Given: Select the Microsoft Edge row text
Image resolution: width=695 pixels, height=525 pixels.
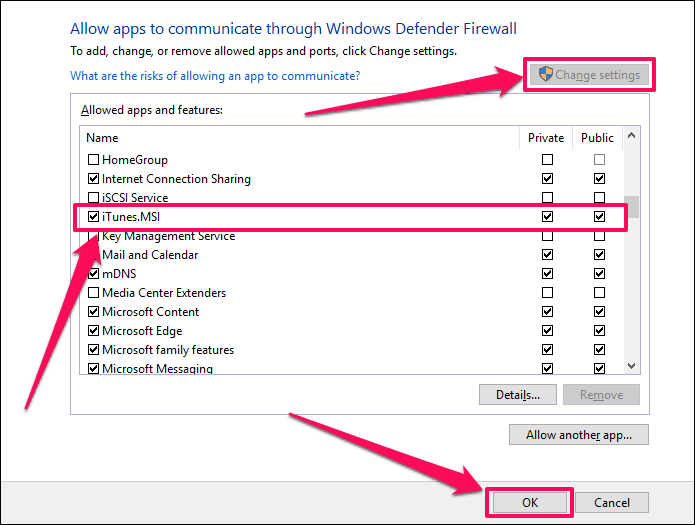Looking at the screenshot, I should click(x=142, y=331).
